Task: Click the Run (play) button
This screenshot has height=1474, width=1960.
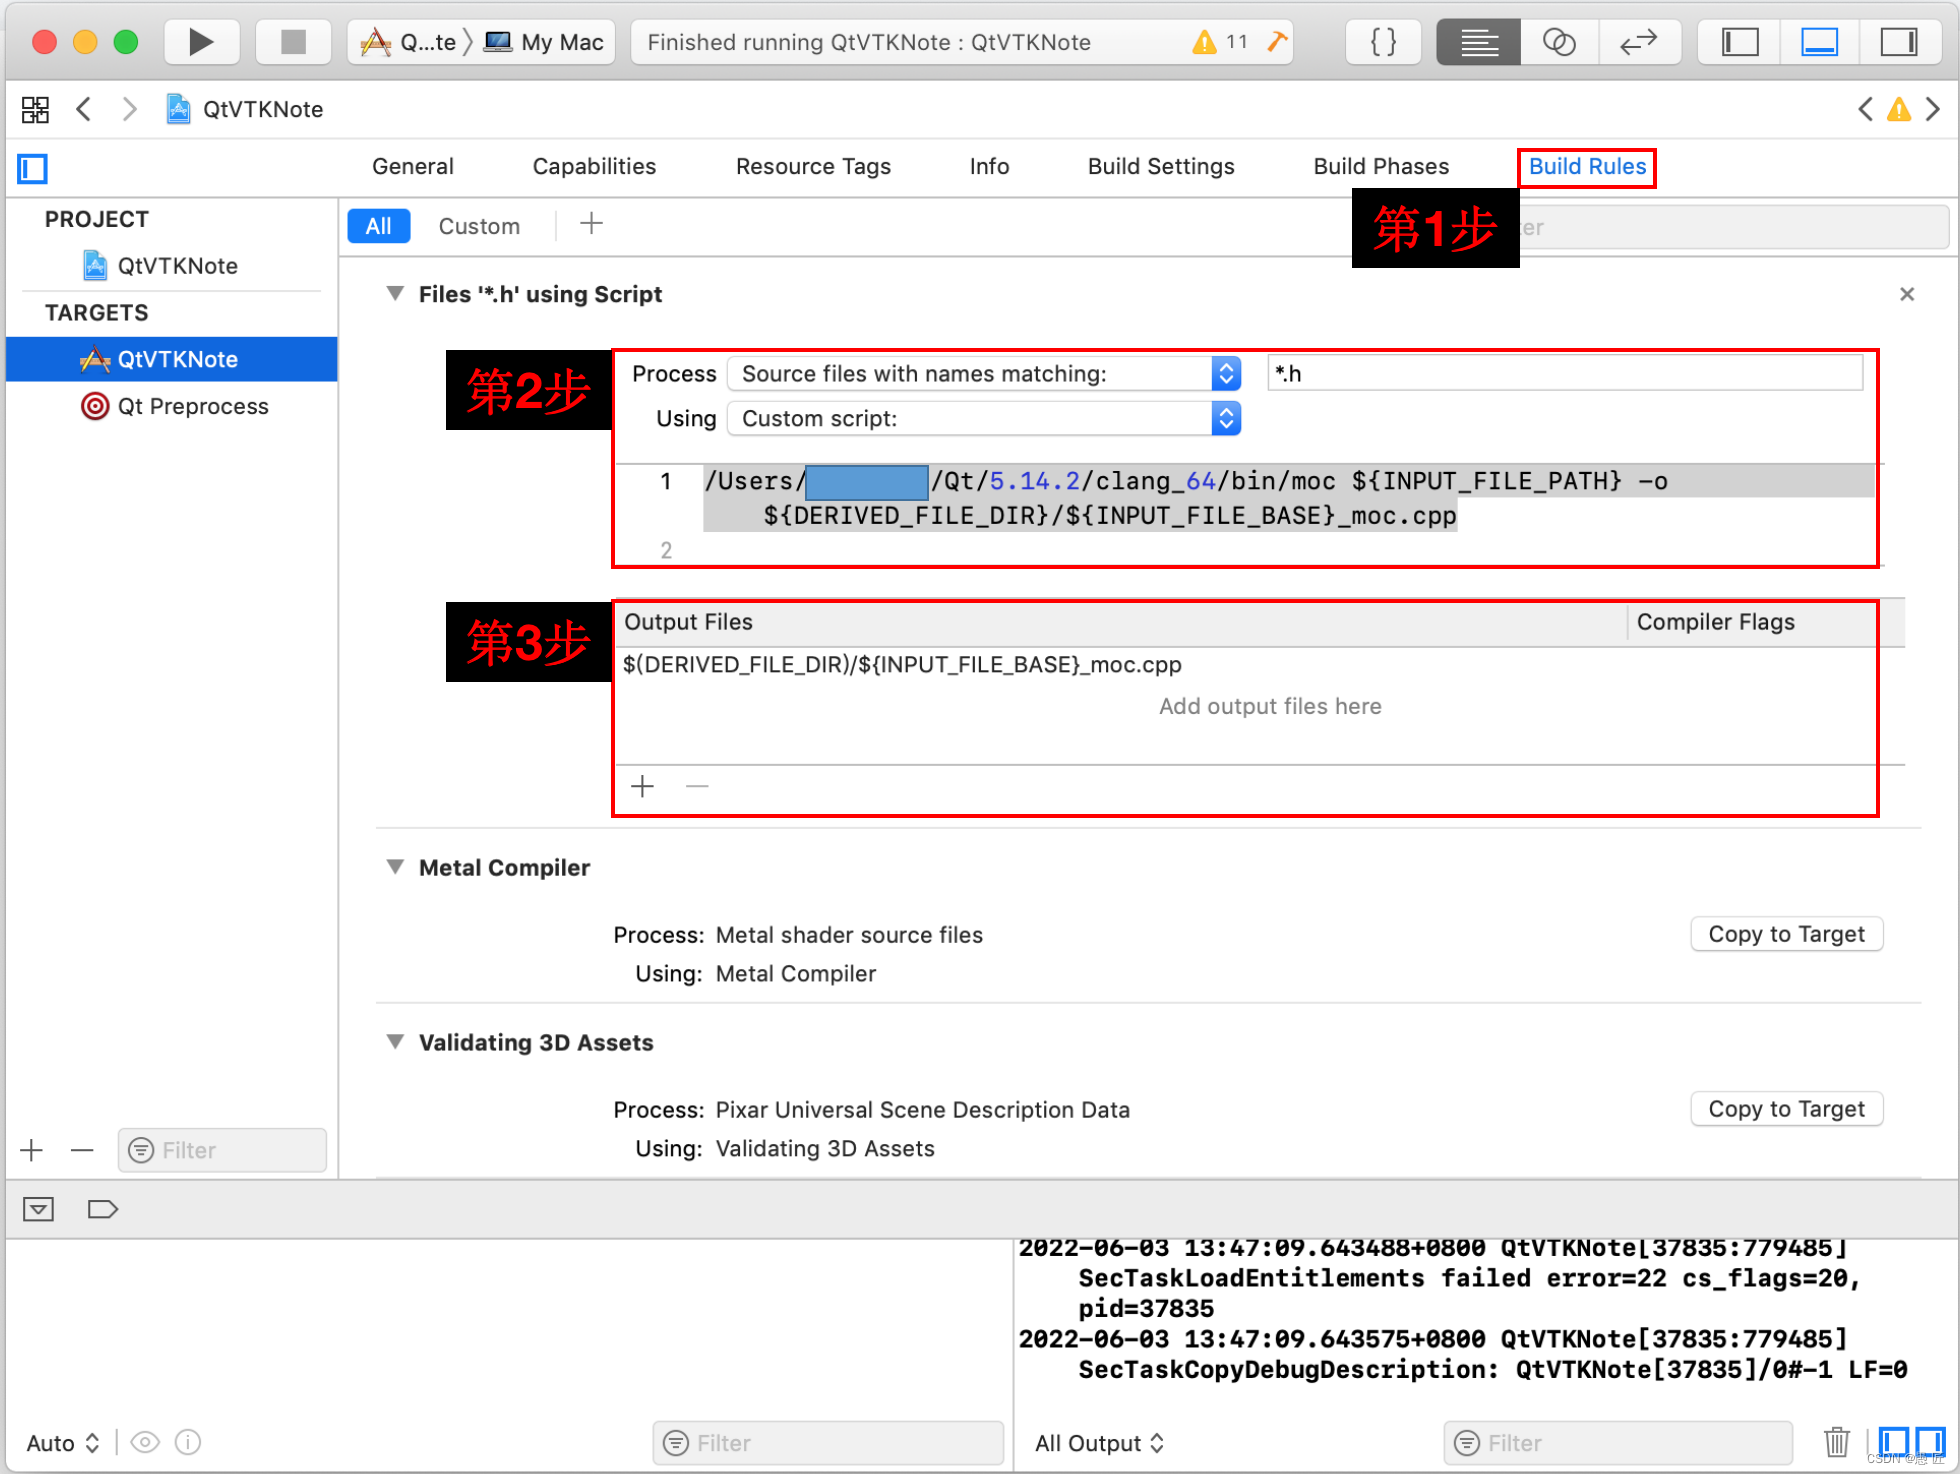Action: click(x=201, y=42)
